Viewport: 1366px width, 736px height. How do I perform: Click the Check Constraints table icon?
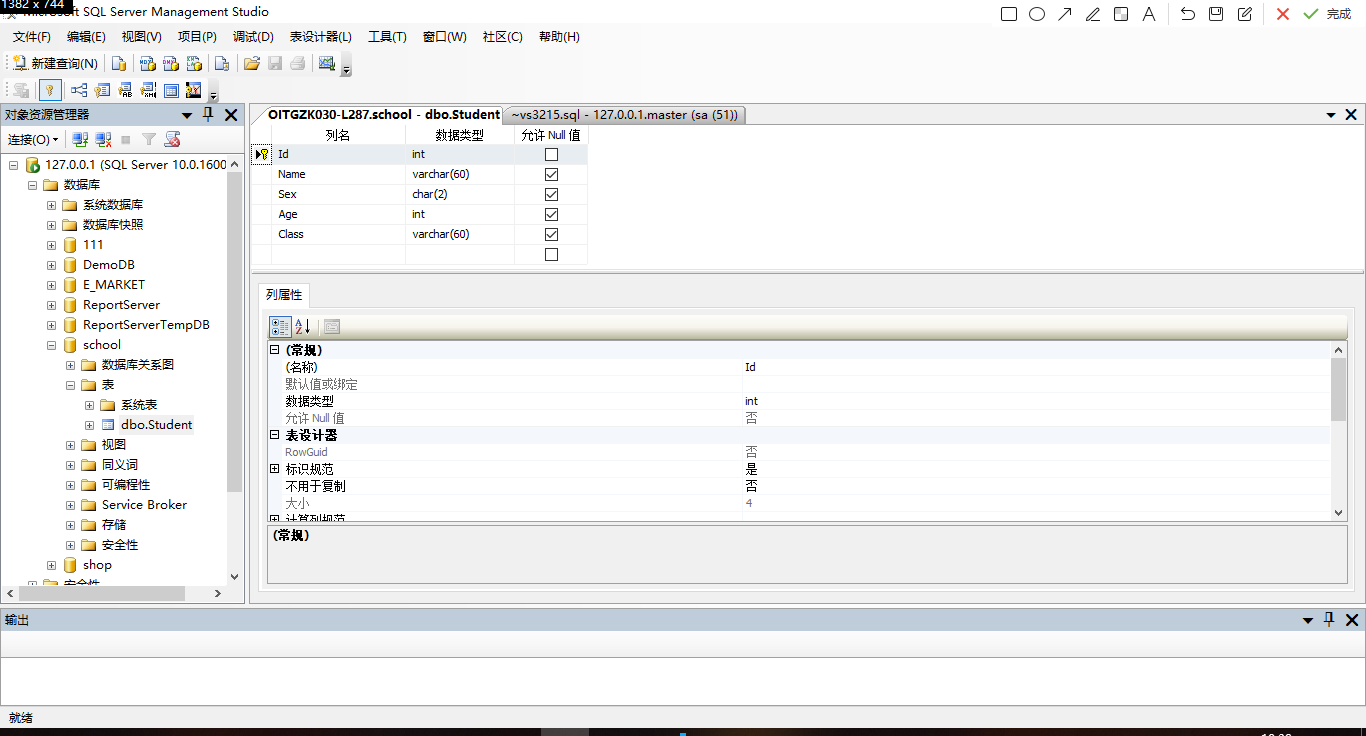[171, 90]
